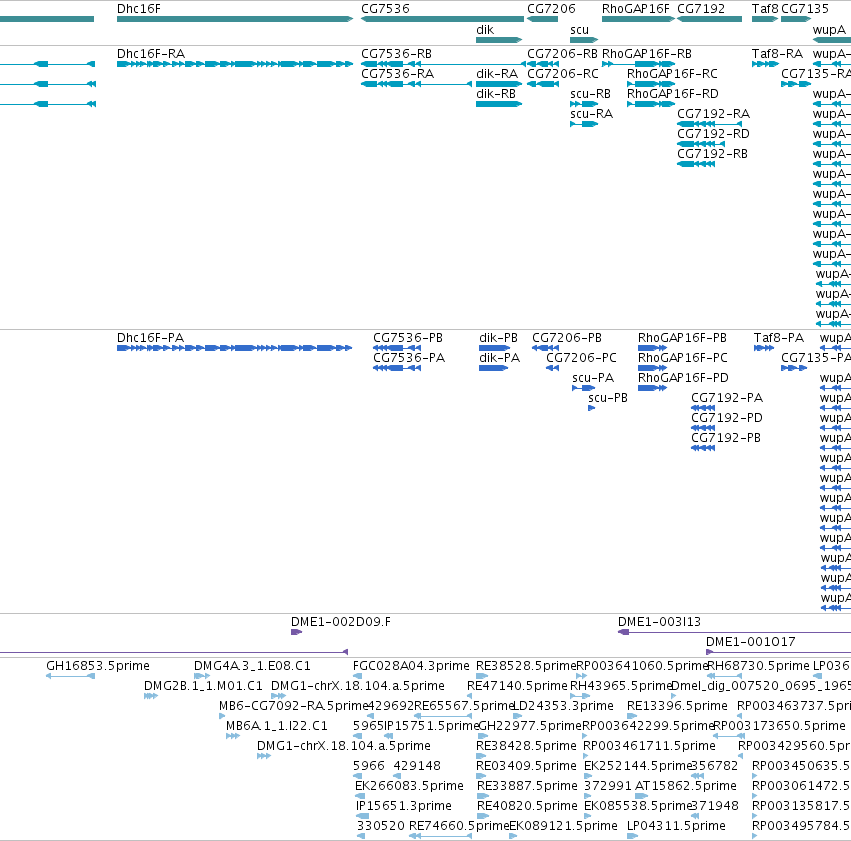Select the "CG7536" gene label
This screenshot has width=851, height=841.
[385, 9]
